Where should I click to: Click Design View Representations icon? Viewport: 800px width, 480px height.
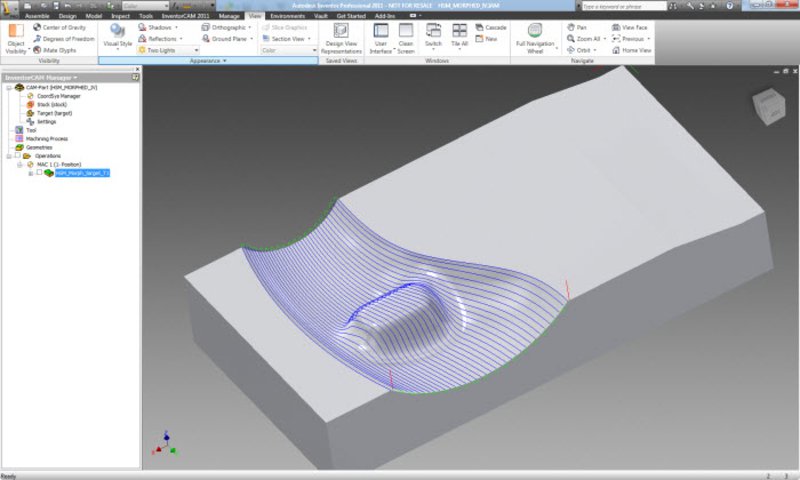click(x=340, y=32)
